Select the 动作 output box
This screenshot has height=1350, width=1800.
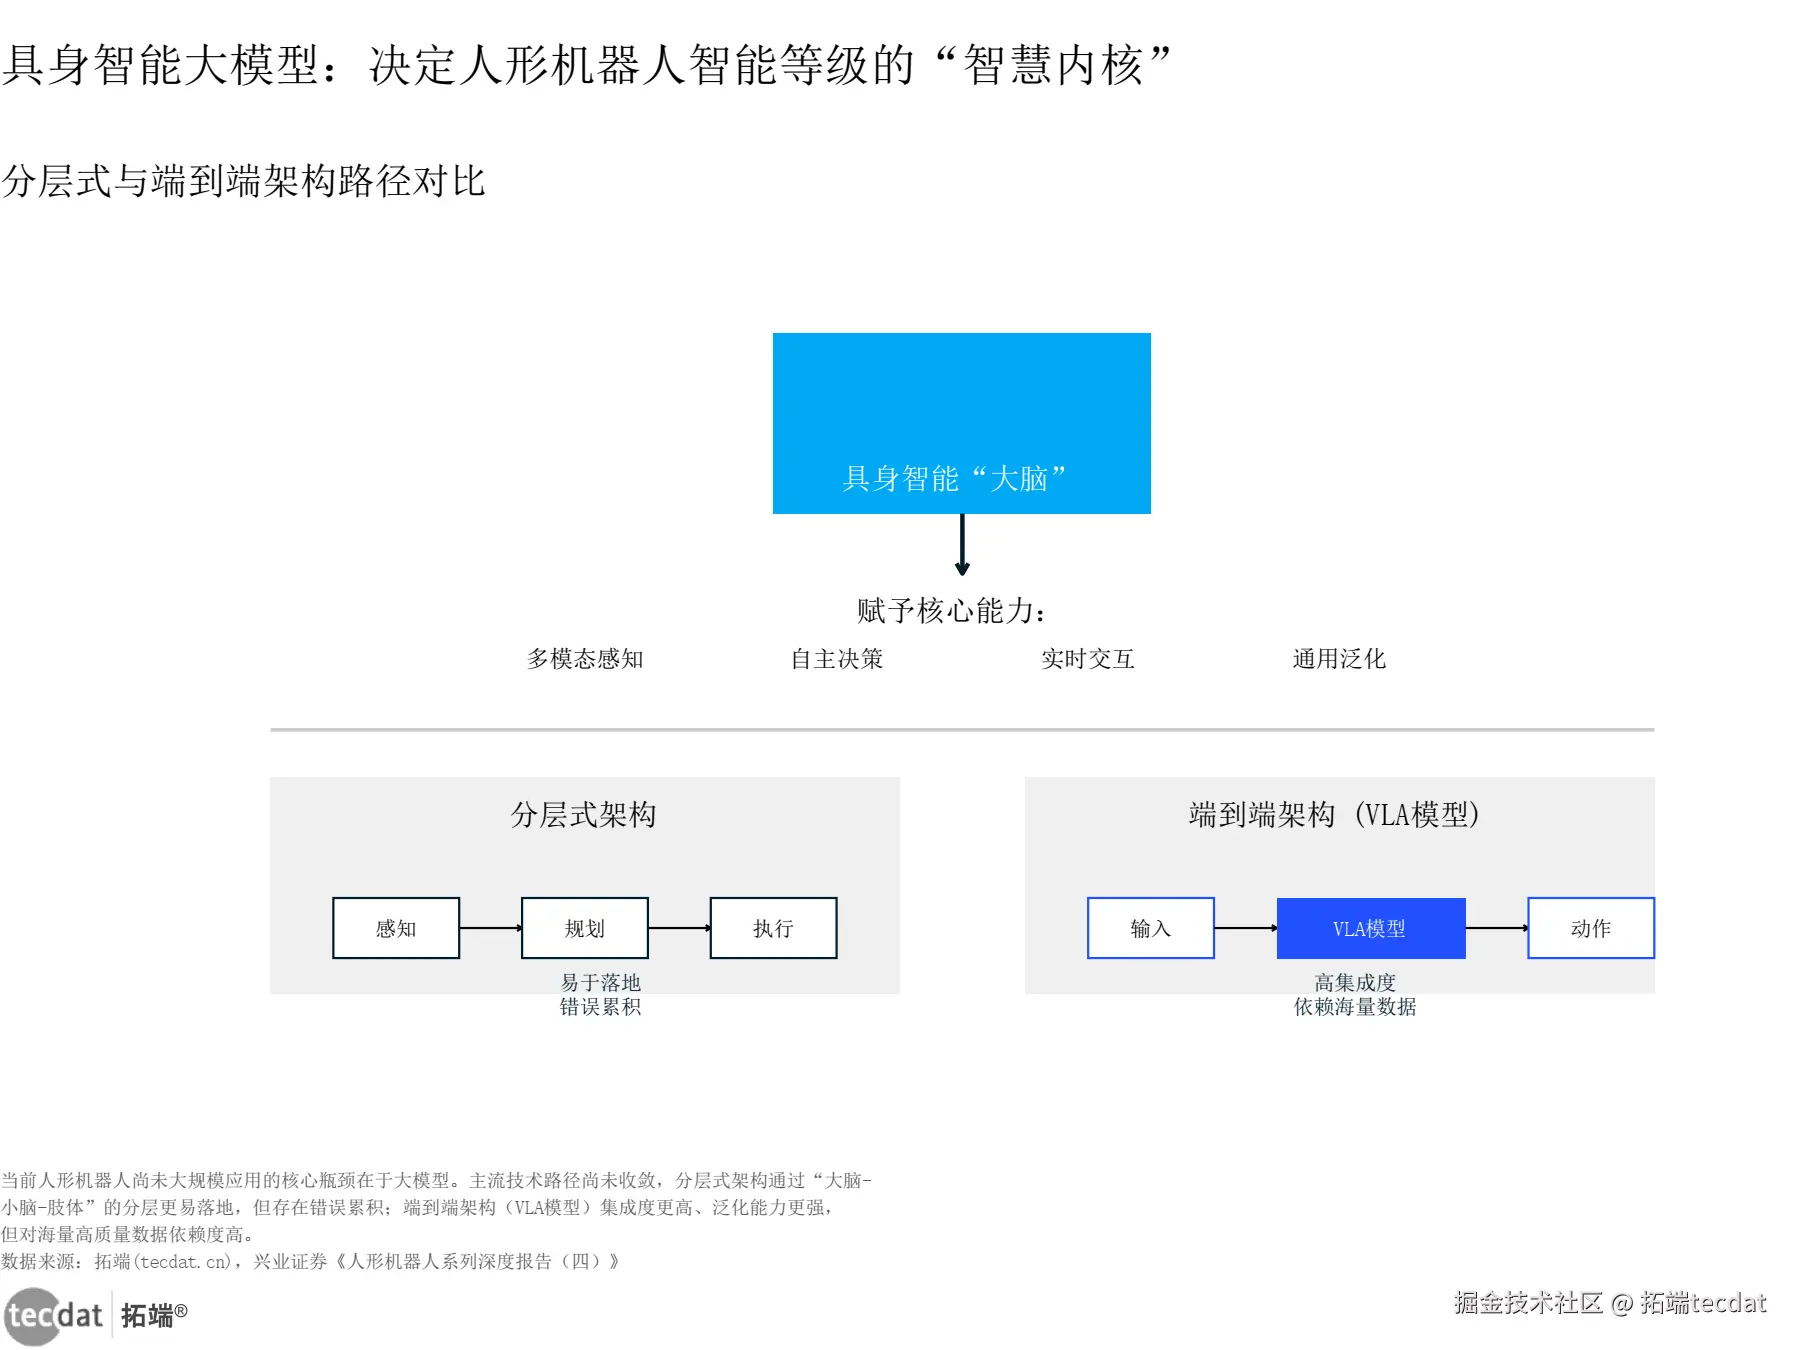[x=1591, y=928]
